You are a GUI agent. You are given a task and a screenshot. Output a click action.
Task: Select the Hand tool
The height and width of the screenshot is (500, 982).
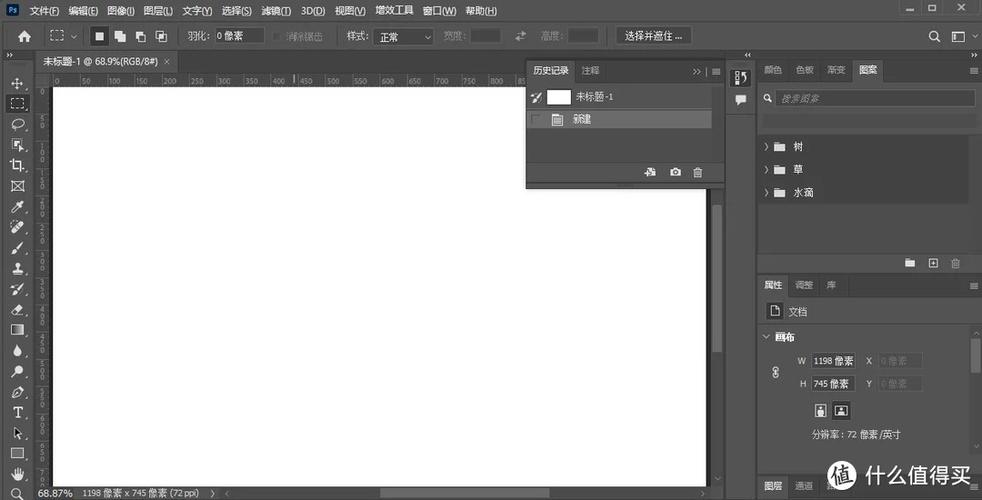(x=18, y=474)
